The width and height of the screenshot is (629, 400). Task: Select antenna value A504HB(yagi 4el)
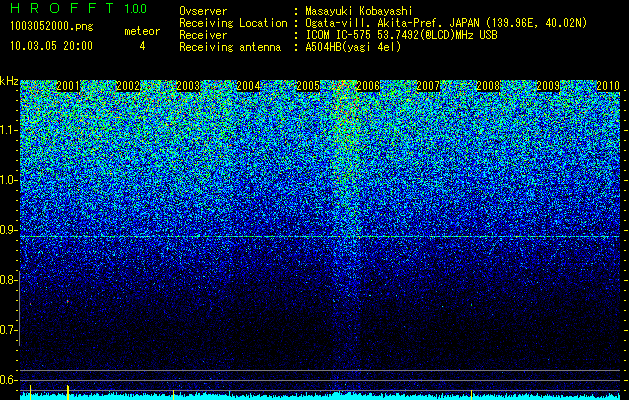(x=353, y=47)
